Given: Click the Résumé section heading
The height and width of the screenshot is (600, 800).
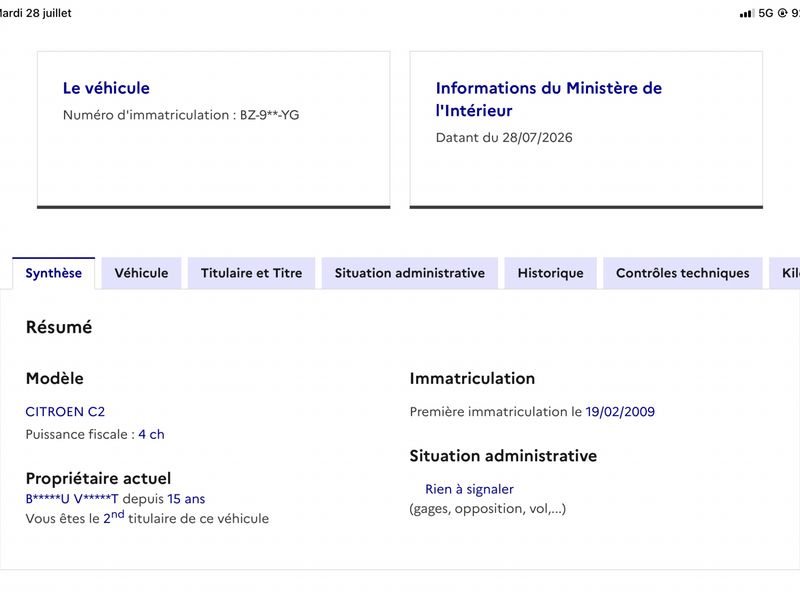Looking at the screenshot, I should pos(59,327).
